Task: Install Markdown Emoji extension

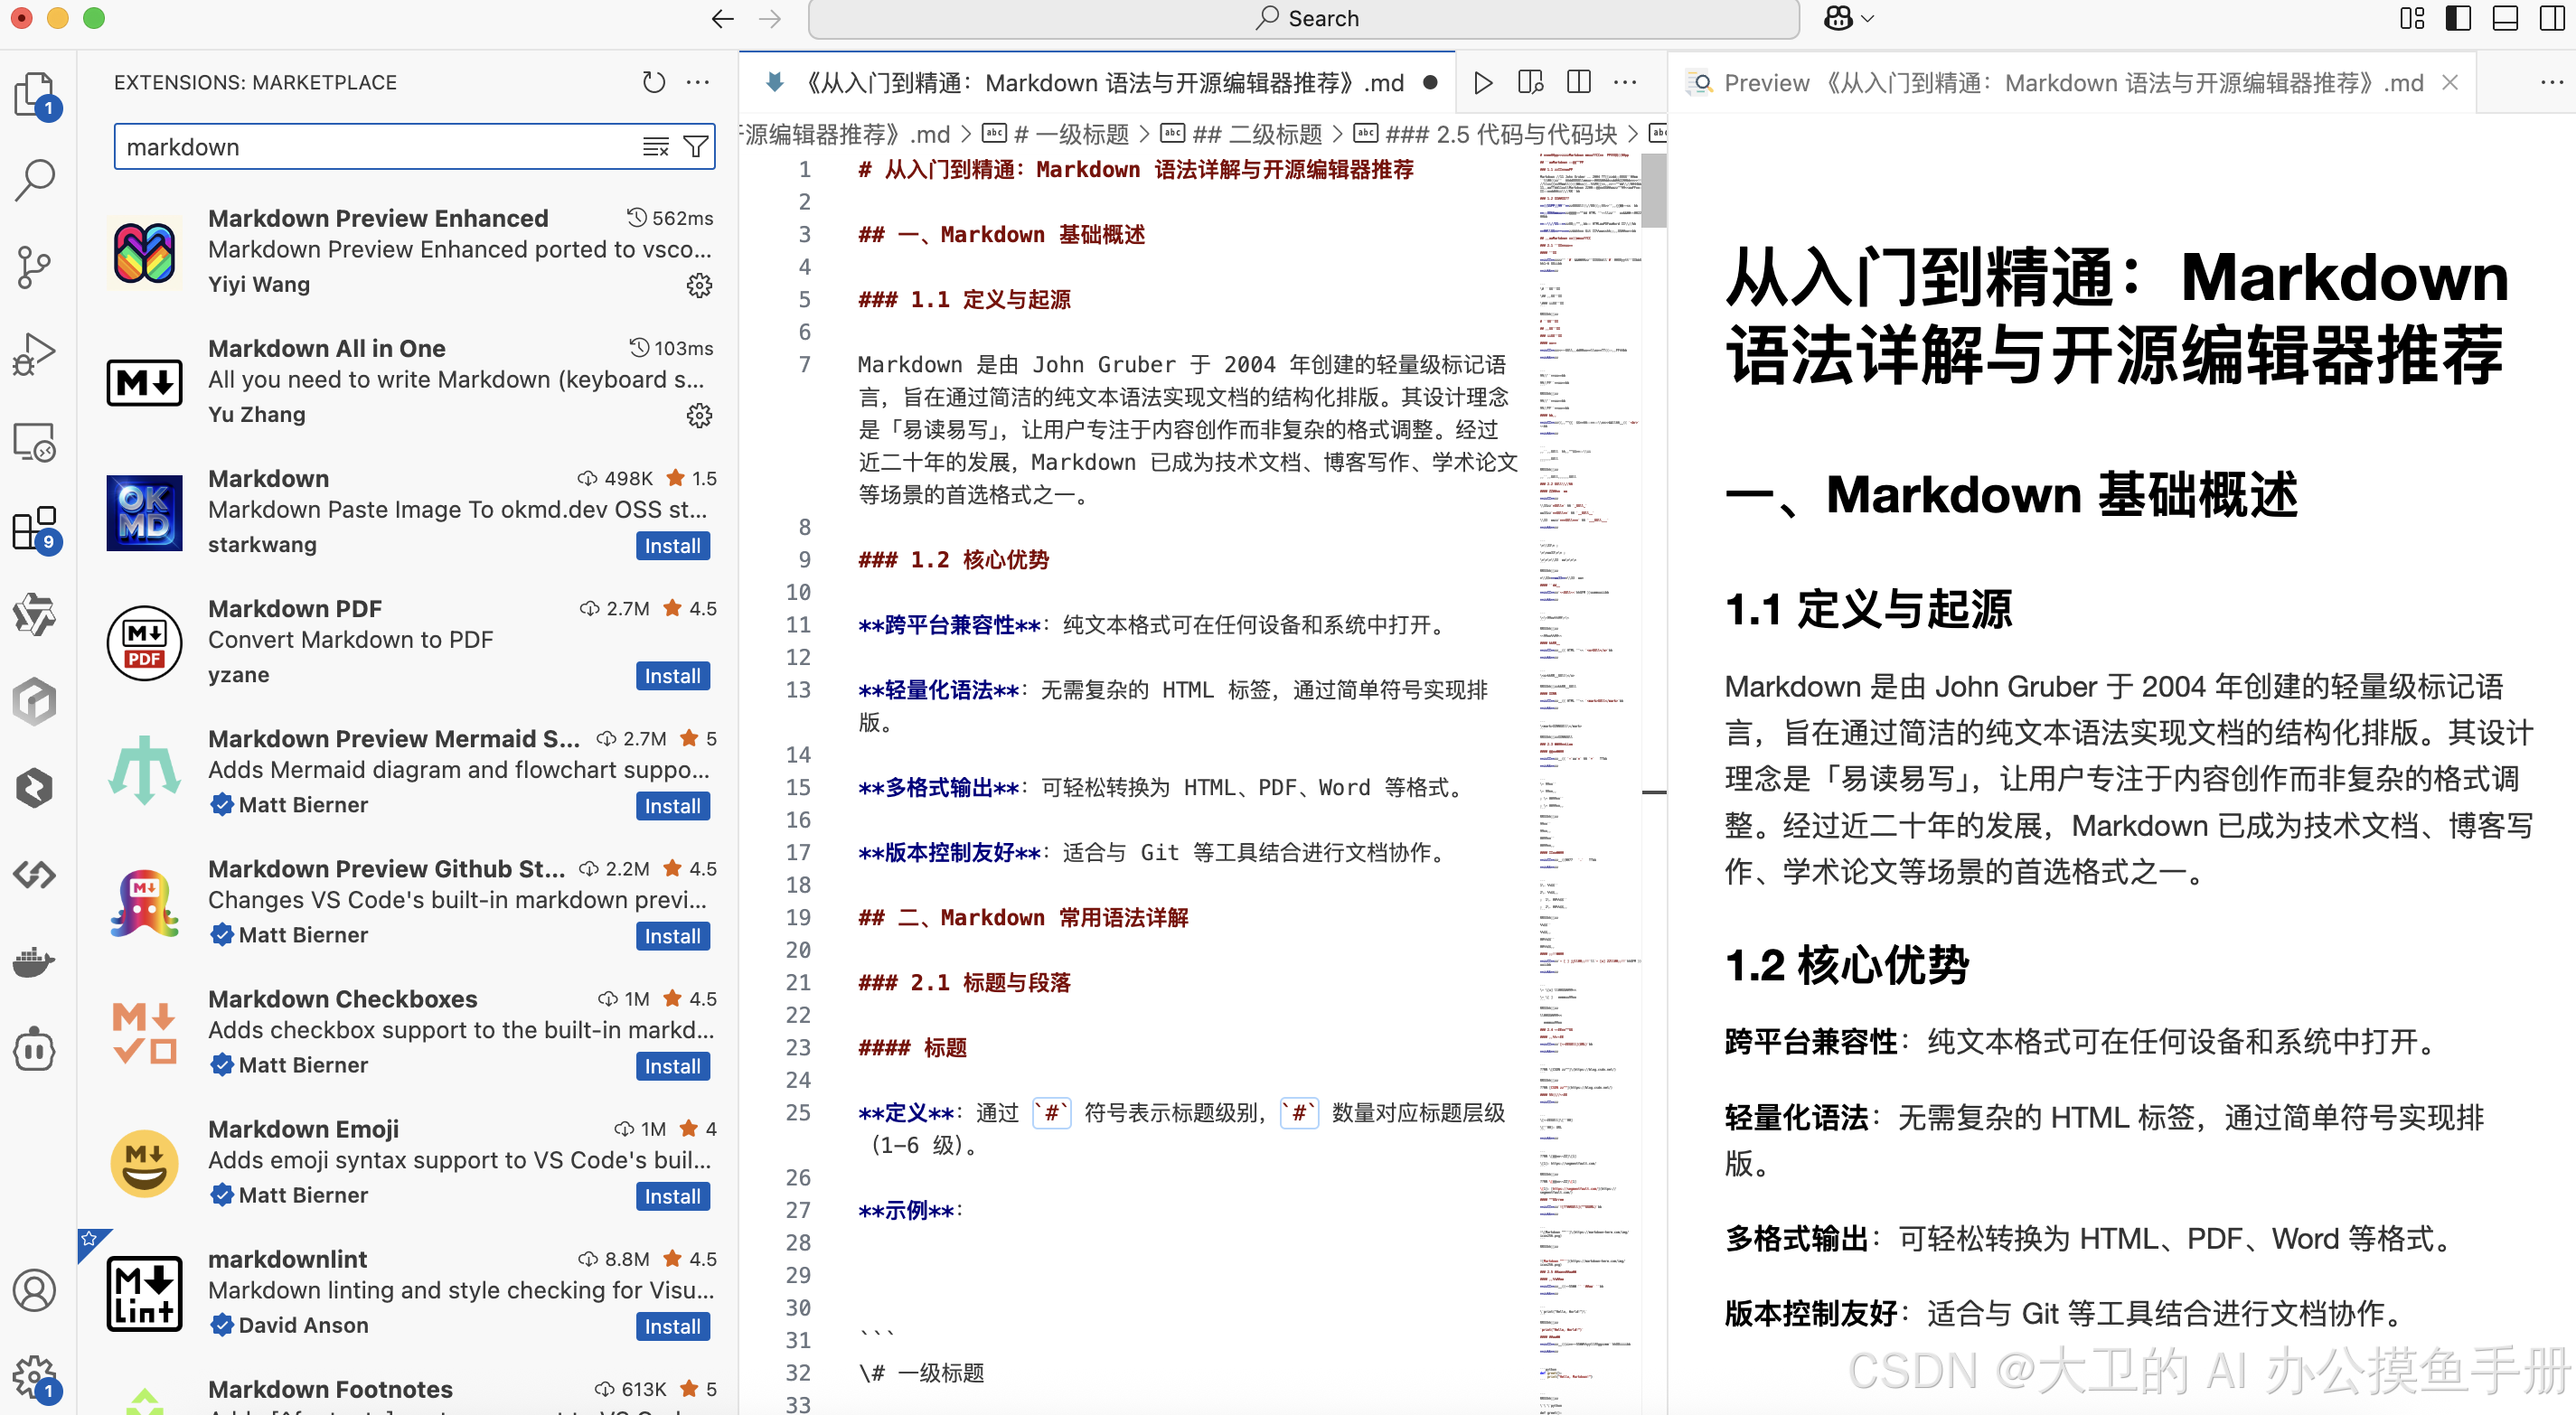Action: 672,1196
